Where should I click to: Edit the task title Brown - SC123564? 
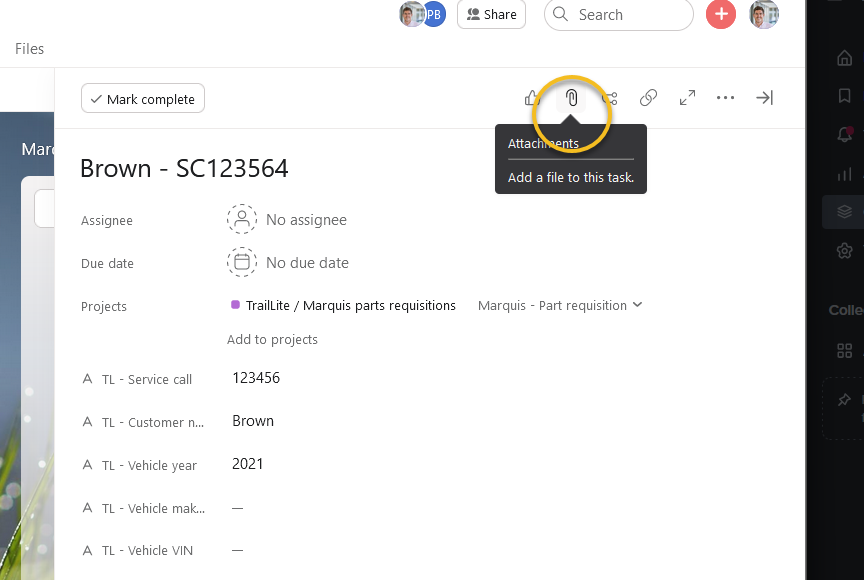pyautogui.click(x=184, y=168)
